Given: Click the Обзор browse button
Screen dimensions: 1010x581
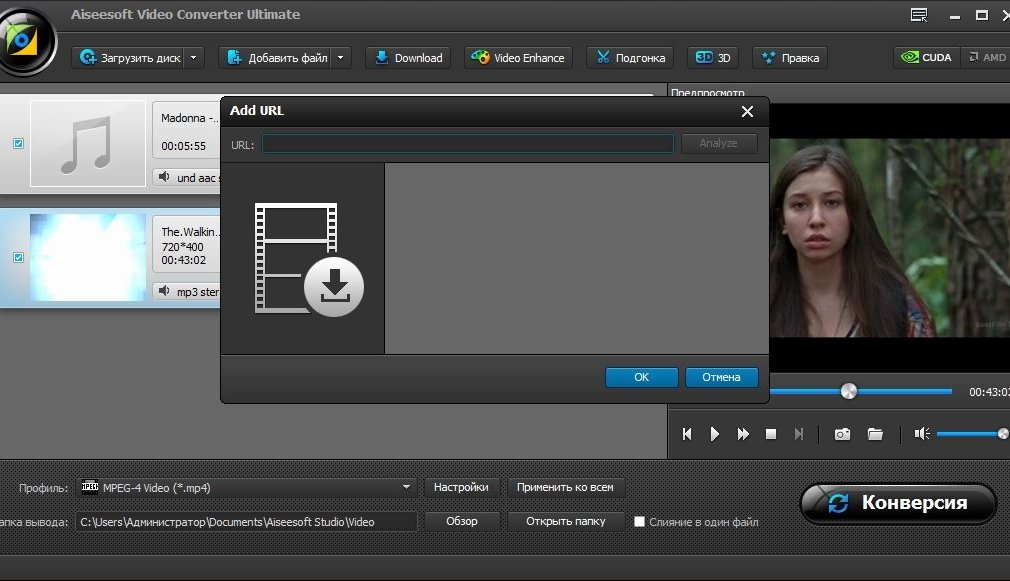Looking at the screenshot, I should click(462, 521).
